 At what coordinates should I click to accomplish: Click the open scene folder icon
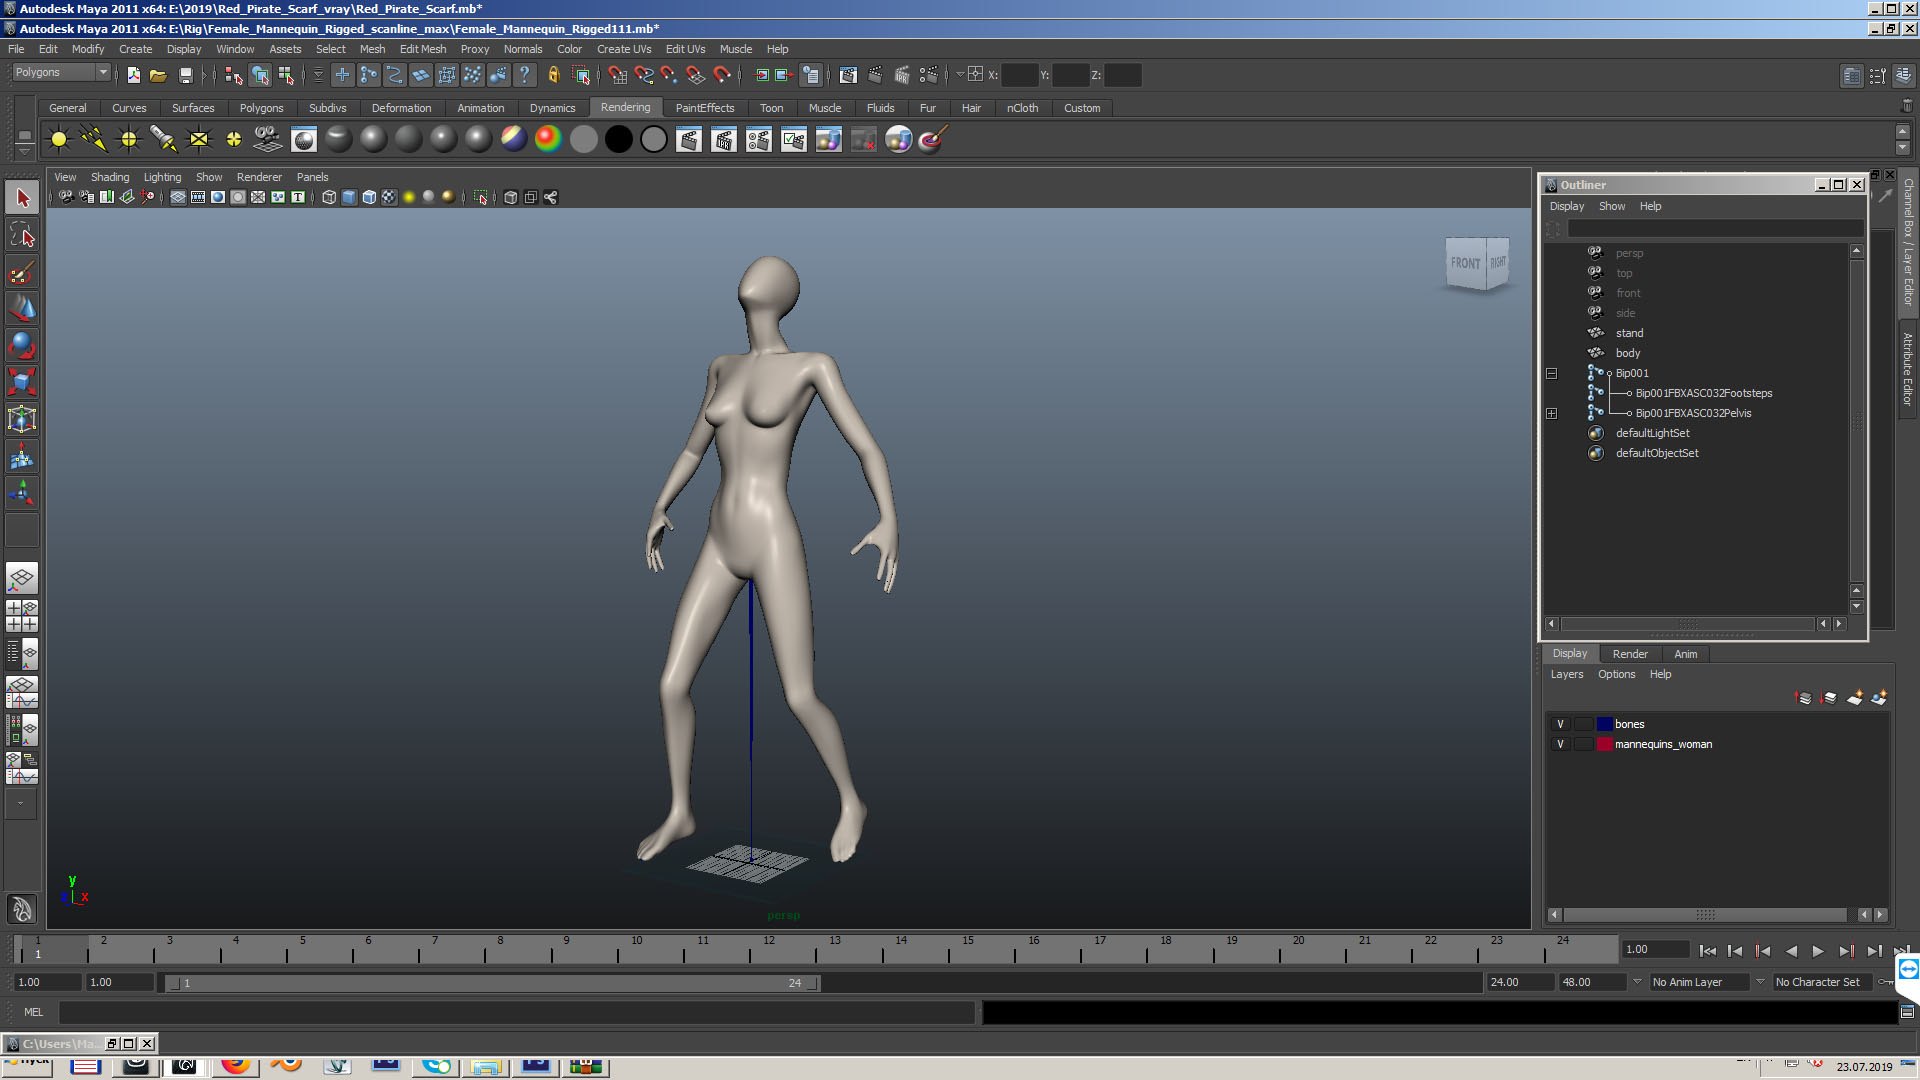[158, 75]
